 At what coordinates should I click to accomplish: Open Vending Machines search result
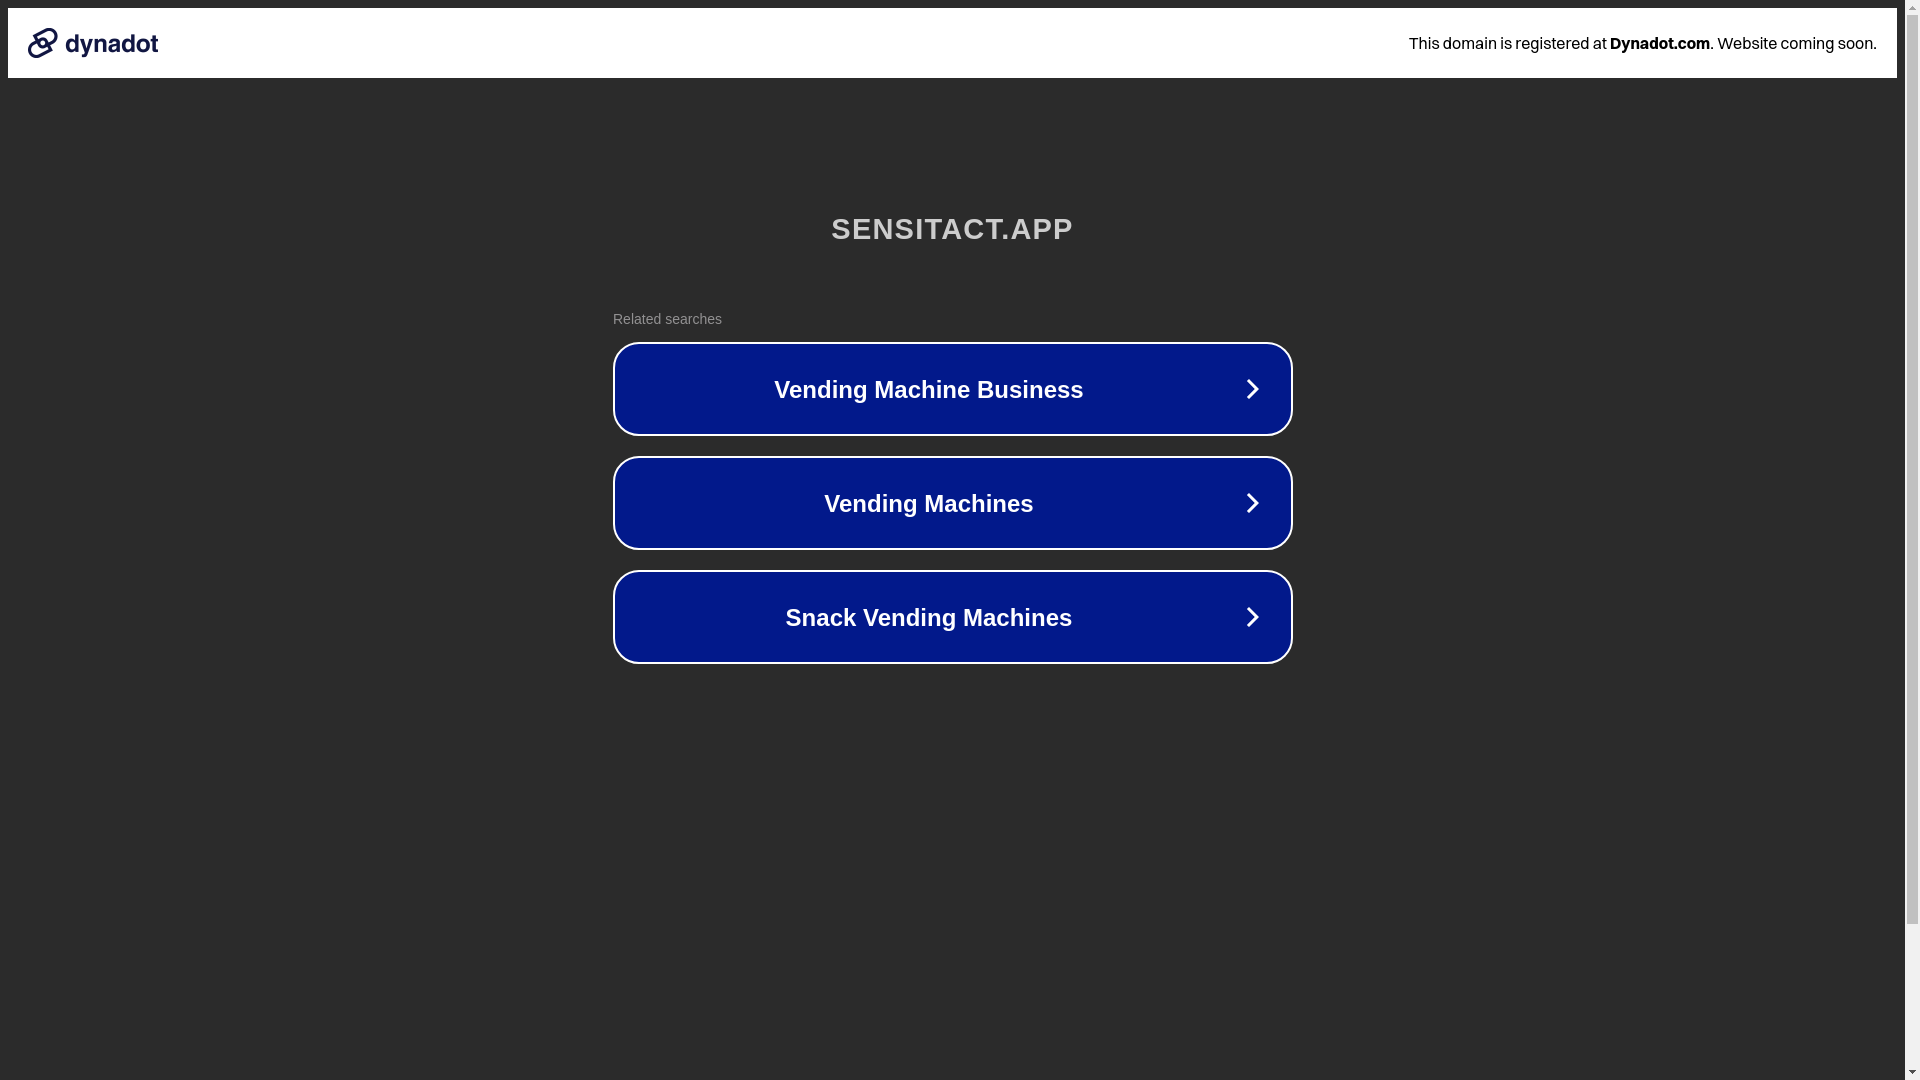(x=952, y=503)
